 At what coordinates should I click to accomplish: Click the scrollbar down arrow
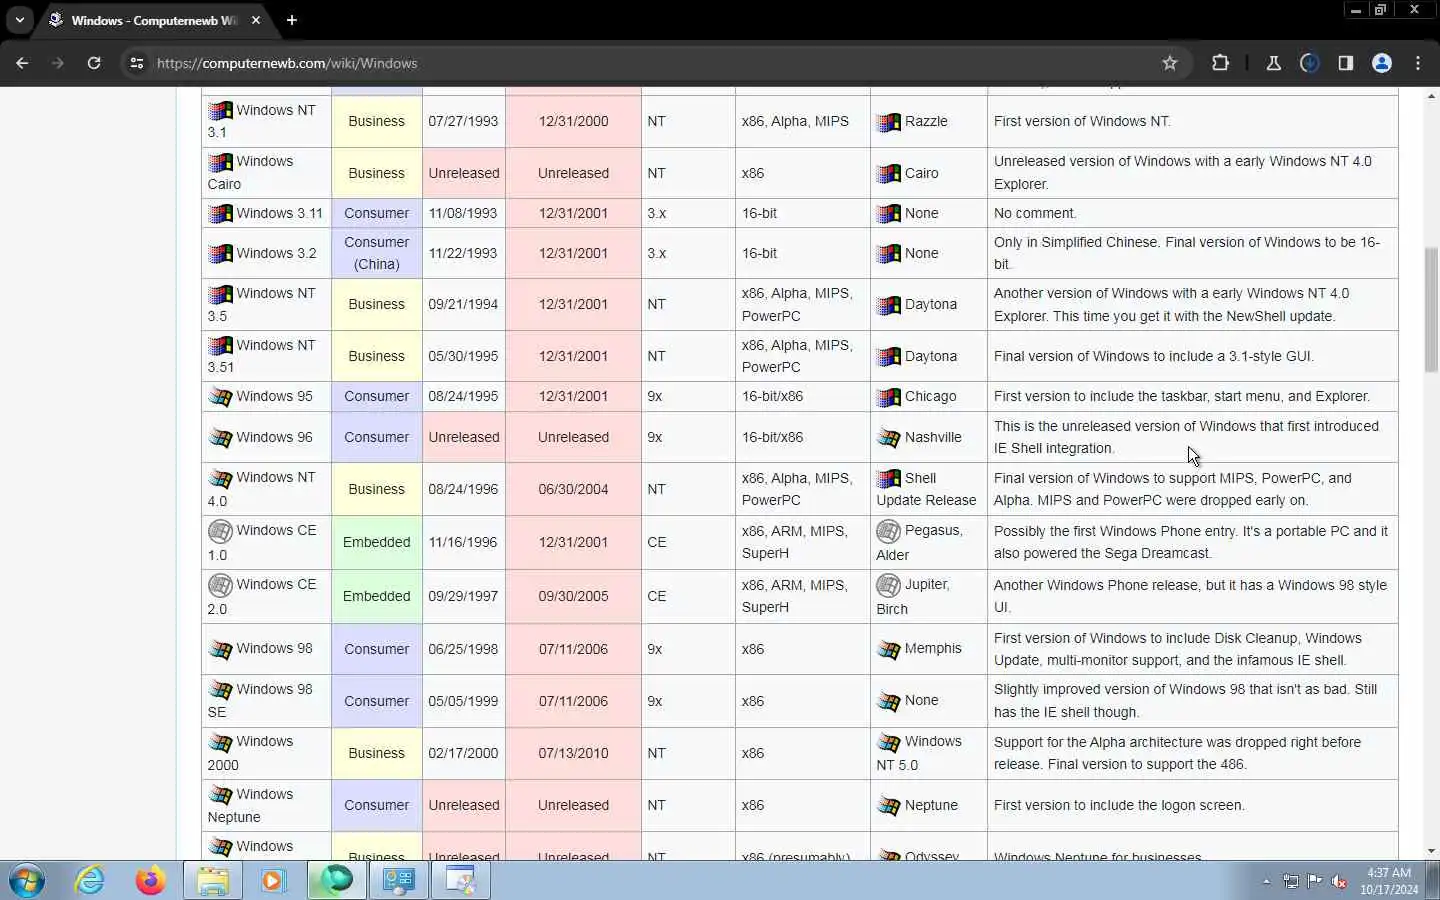[x=1431, y=851]
